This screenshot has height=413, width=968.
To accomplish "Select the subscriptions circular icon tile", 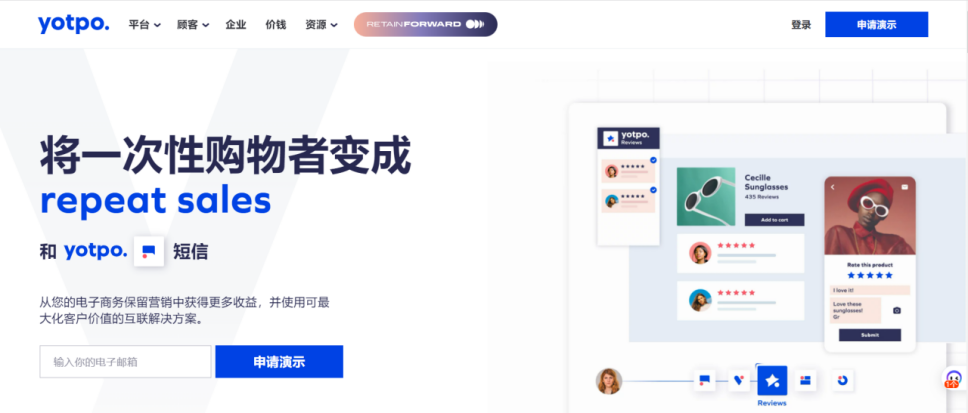I will [x=843, y=380].
